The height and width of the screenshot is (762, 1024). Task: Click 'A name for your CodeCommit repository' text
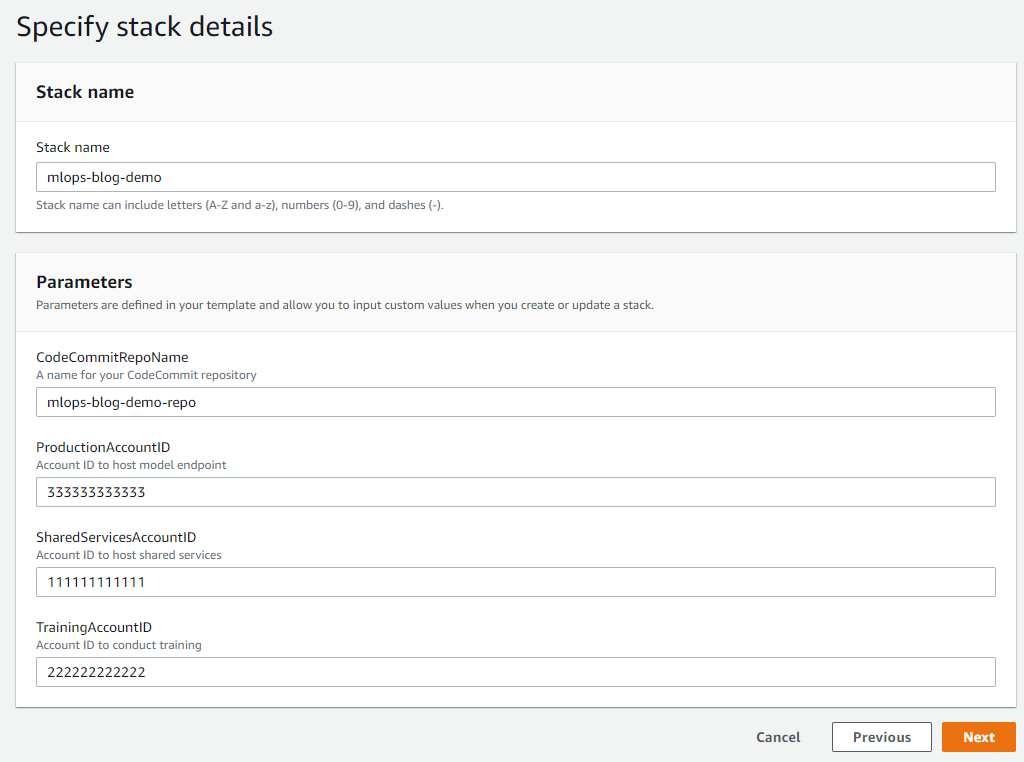146,375
